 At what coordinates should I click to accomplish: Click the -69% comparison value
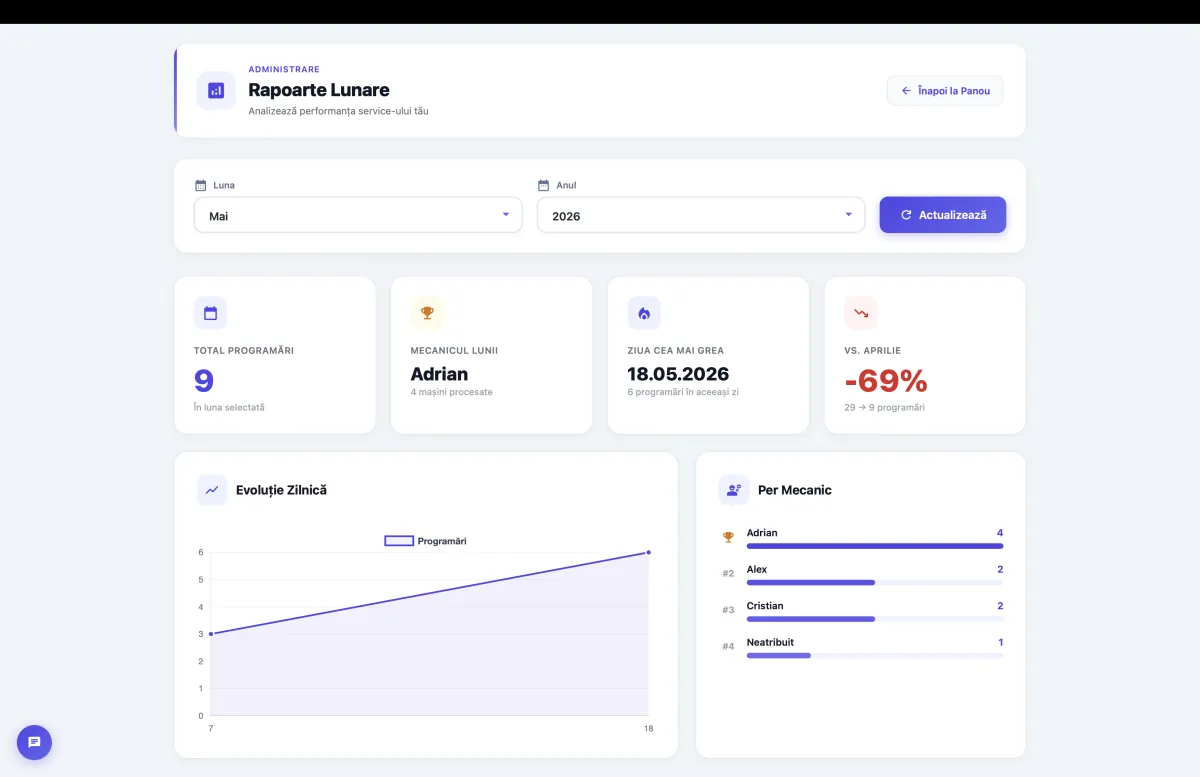coord(886,381)
